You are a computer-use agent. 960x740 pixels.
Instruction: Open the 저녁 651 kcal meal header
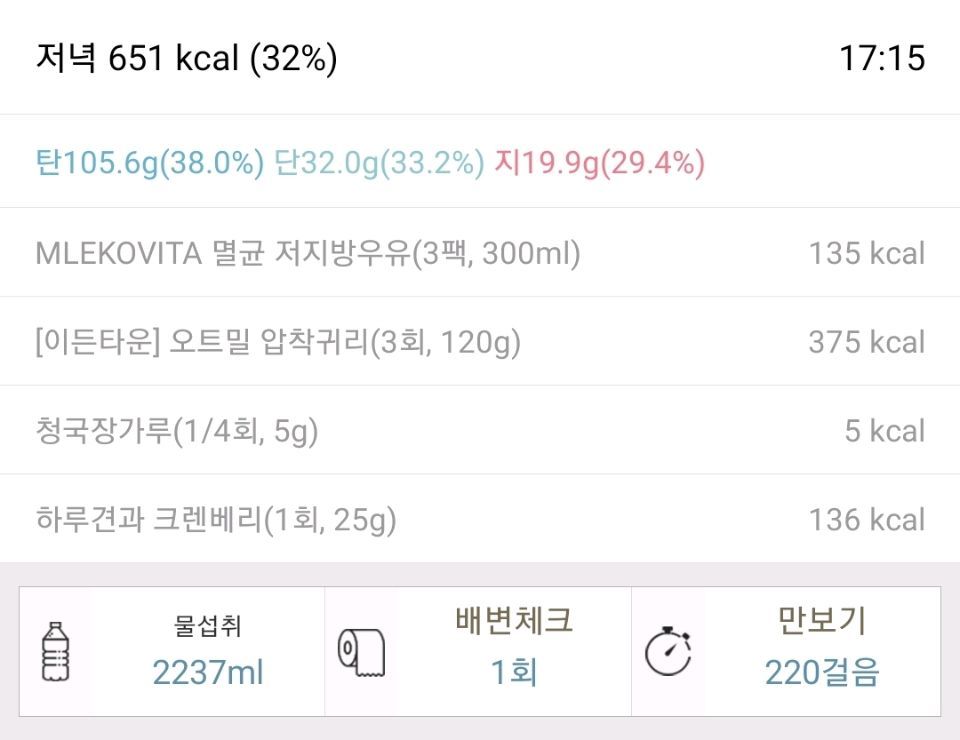pyautogui.click(x=187, y=58)
